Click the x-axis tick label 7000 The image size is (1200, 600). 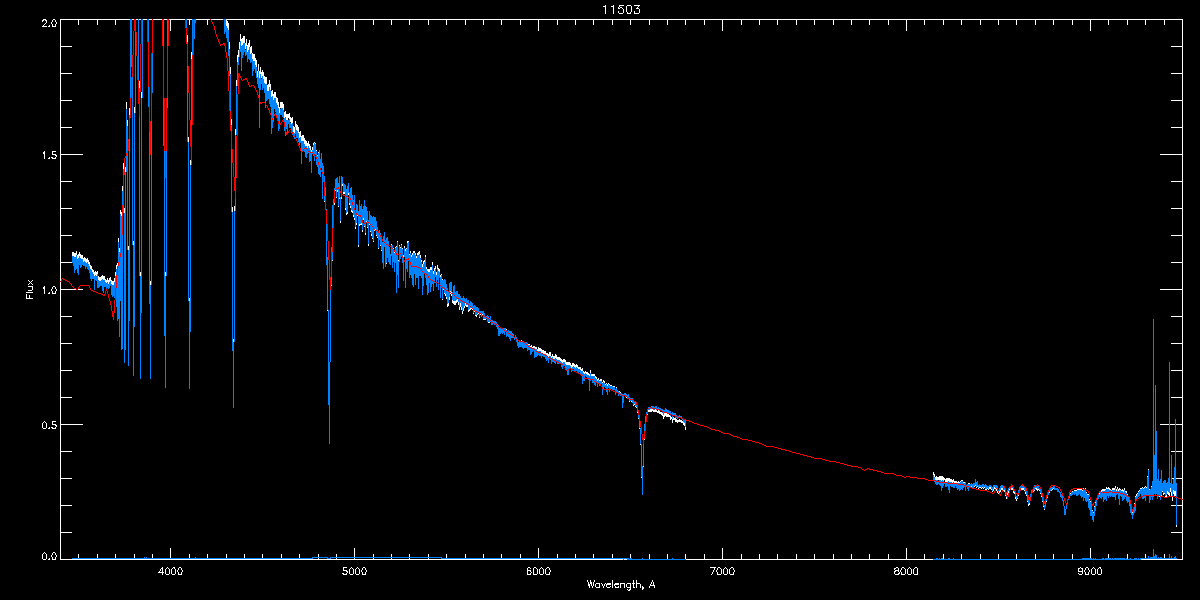722,572
